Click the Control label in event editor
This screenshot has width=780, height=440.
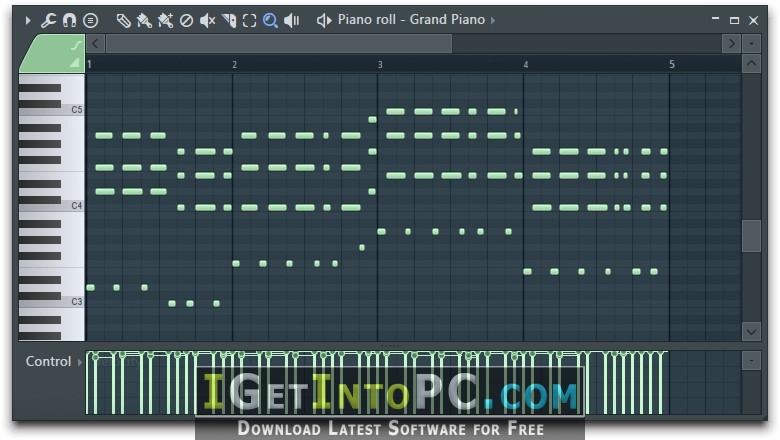click(48, 361)
